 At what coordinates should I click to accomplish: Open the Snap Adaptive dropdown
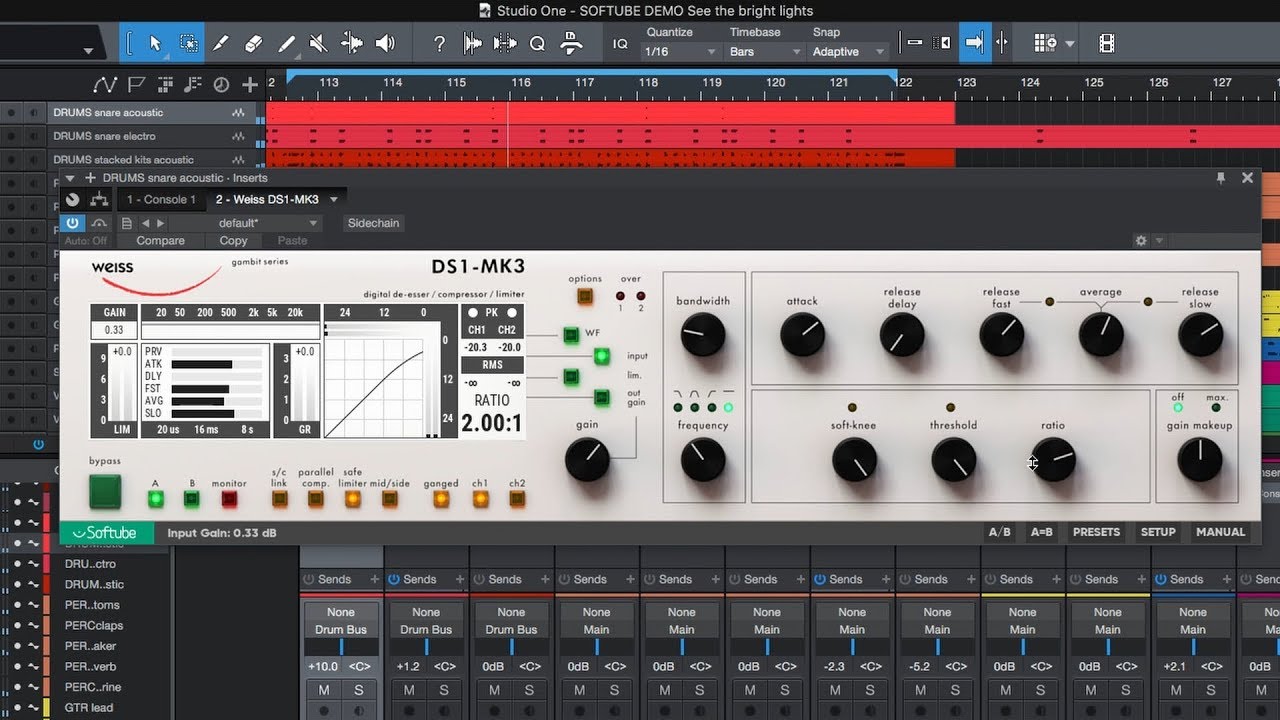[x=849, y=52]
